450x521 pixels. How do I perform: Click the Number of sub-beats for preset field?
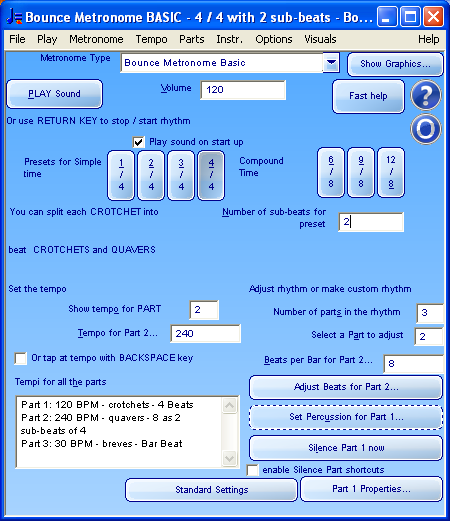pyautogui.click(x=371, y=222)
